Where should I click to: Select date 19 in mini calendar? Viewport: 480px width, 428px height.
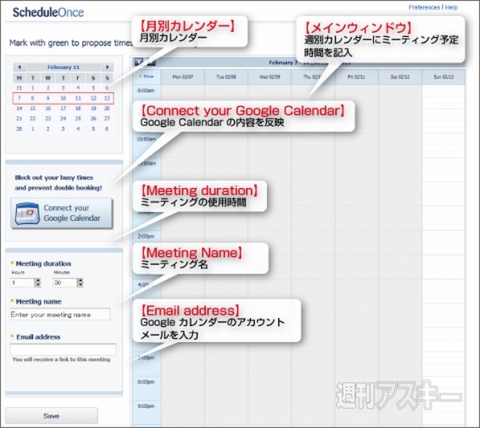coord(93,108)
